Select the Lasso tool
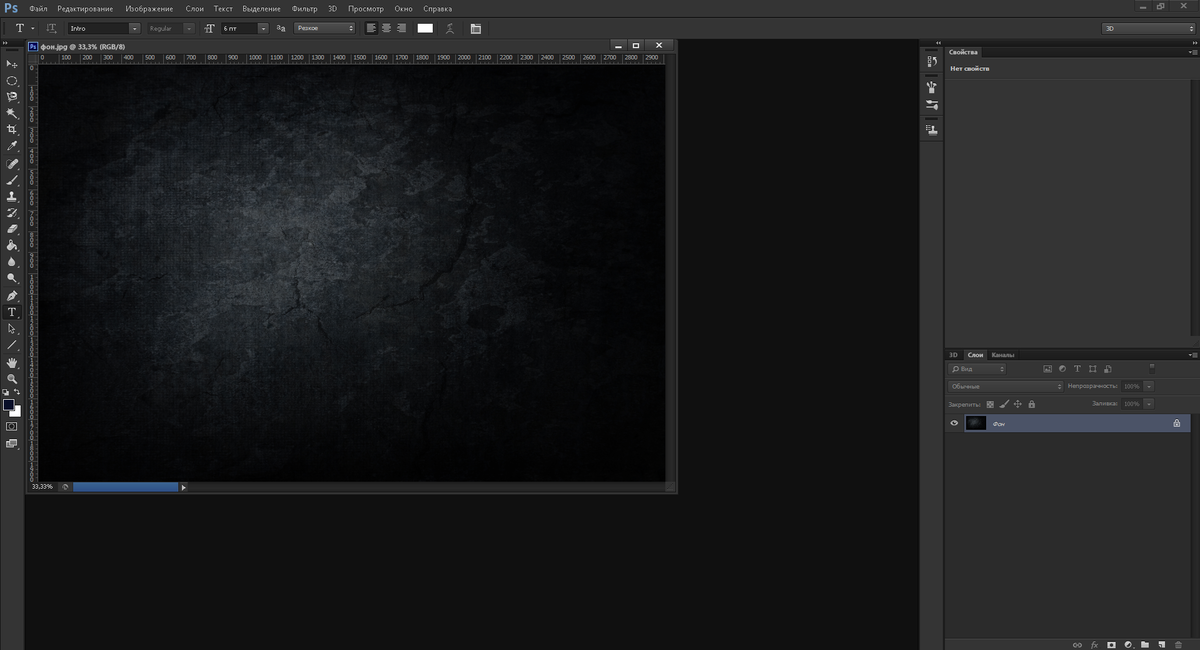The width and height of the screenshot is (1200, 650). [12, 97]
